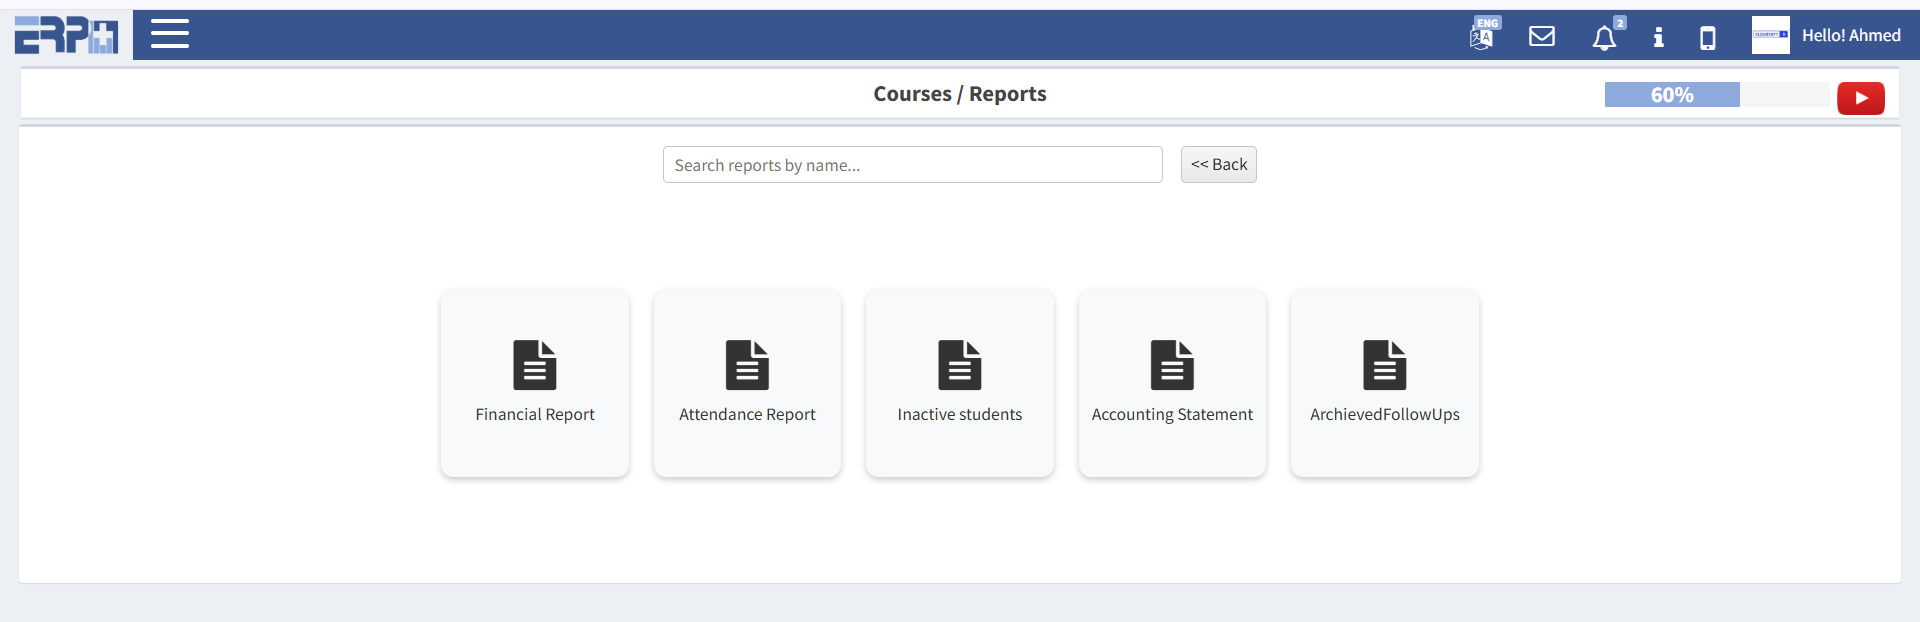Show notifications via the bell icon
This screenshot has width=1920, height=622.
[1604, 38]
